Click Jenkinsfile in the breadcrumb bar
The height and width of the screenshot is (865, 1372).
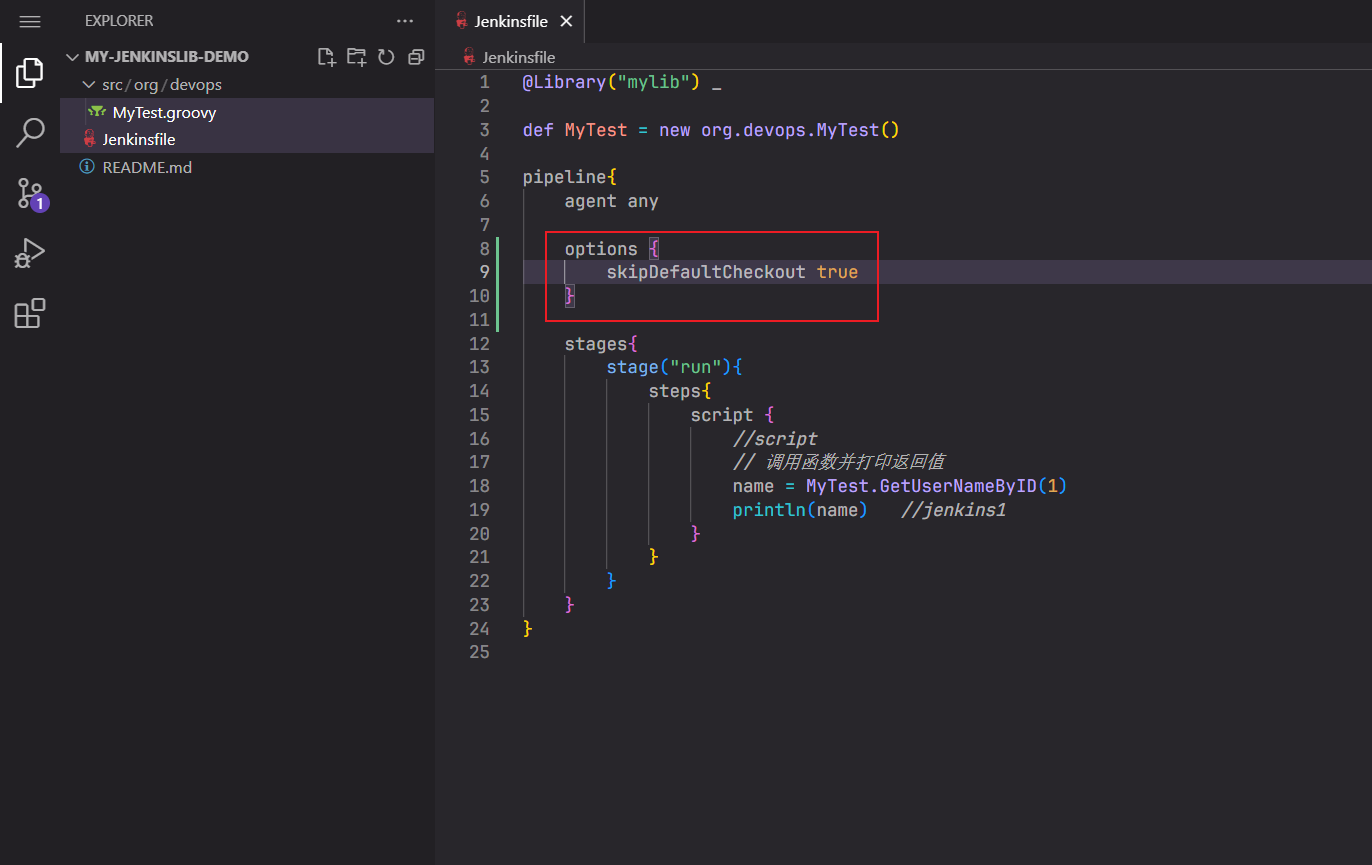519,57
